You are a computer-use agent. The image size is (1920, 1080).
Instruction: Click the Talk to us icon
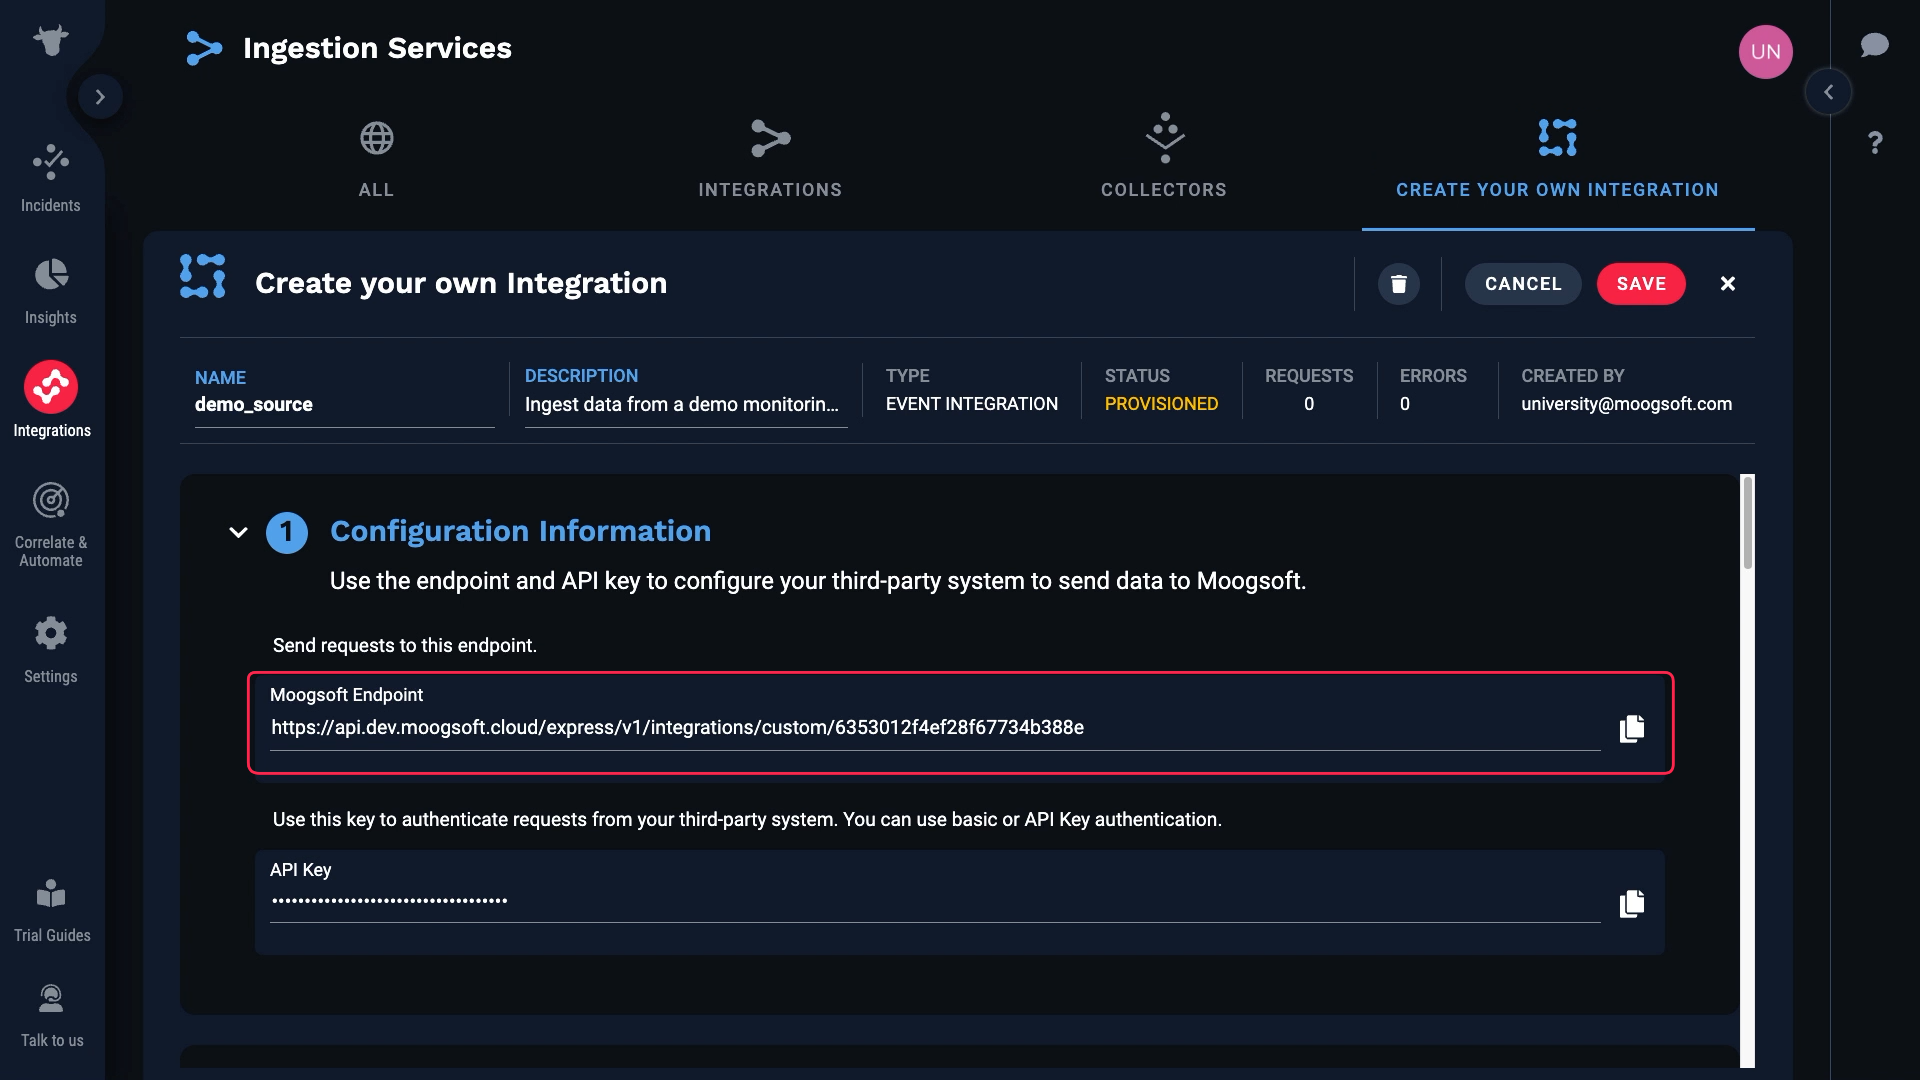point(51,999)
